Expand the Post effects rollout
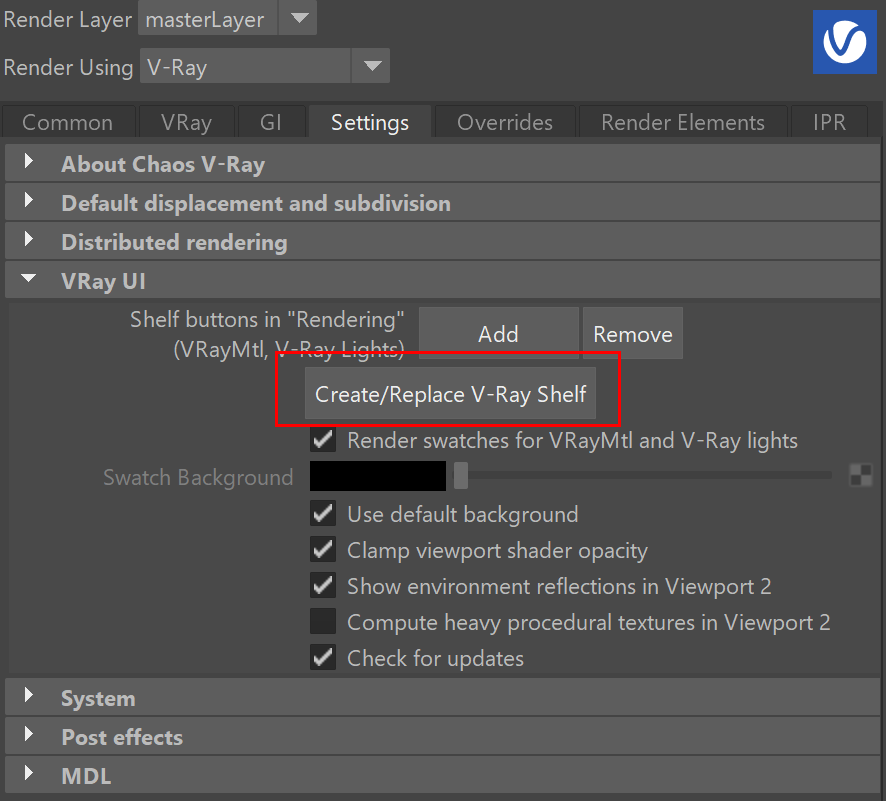Viewport: 886px width, 801px height. 442,737
